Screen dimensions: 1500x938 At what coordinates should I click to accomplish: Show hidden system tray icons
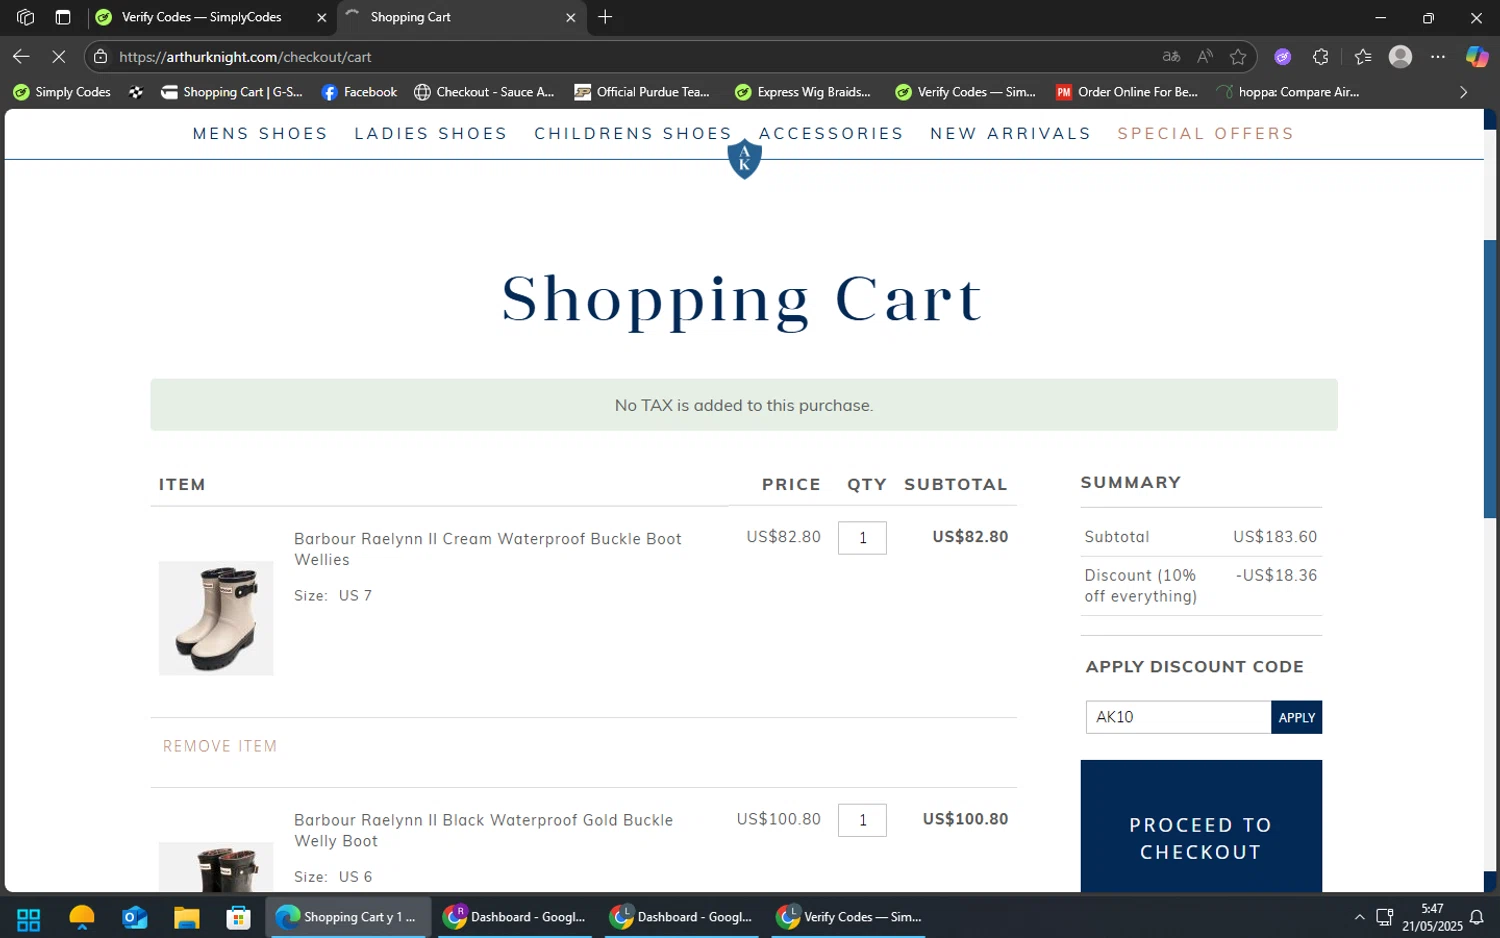pos(1359,917)
